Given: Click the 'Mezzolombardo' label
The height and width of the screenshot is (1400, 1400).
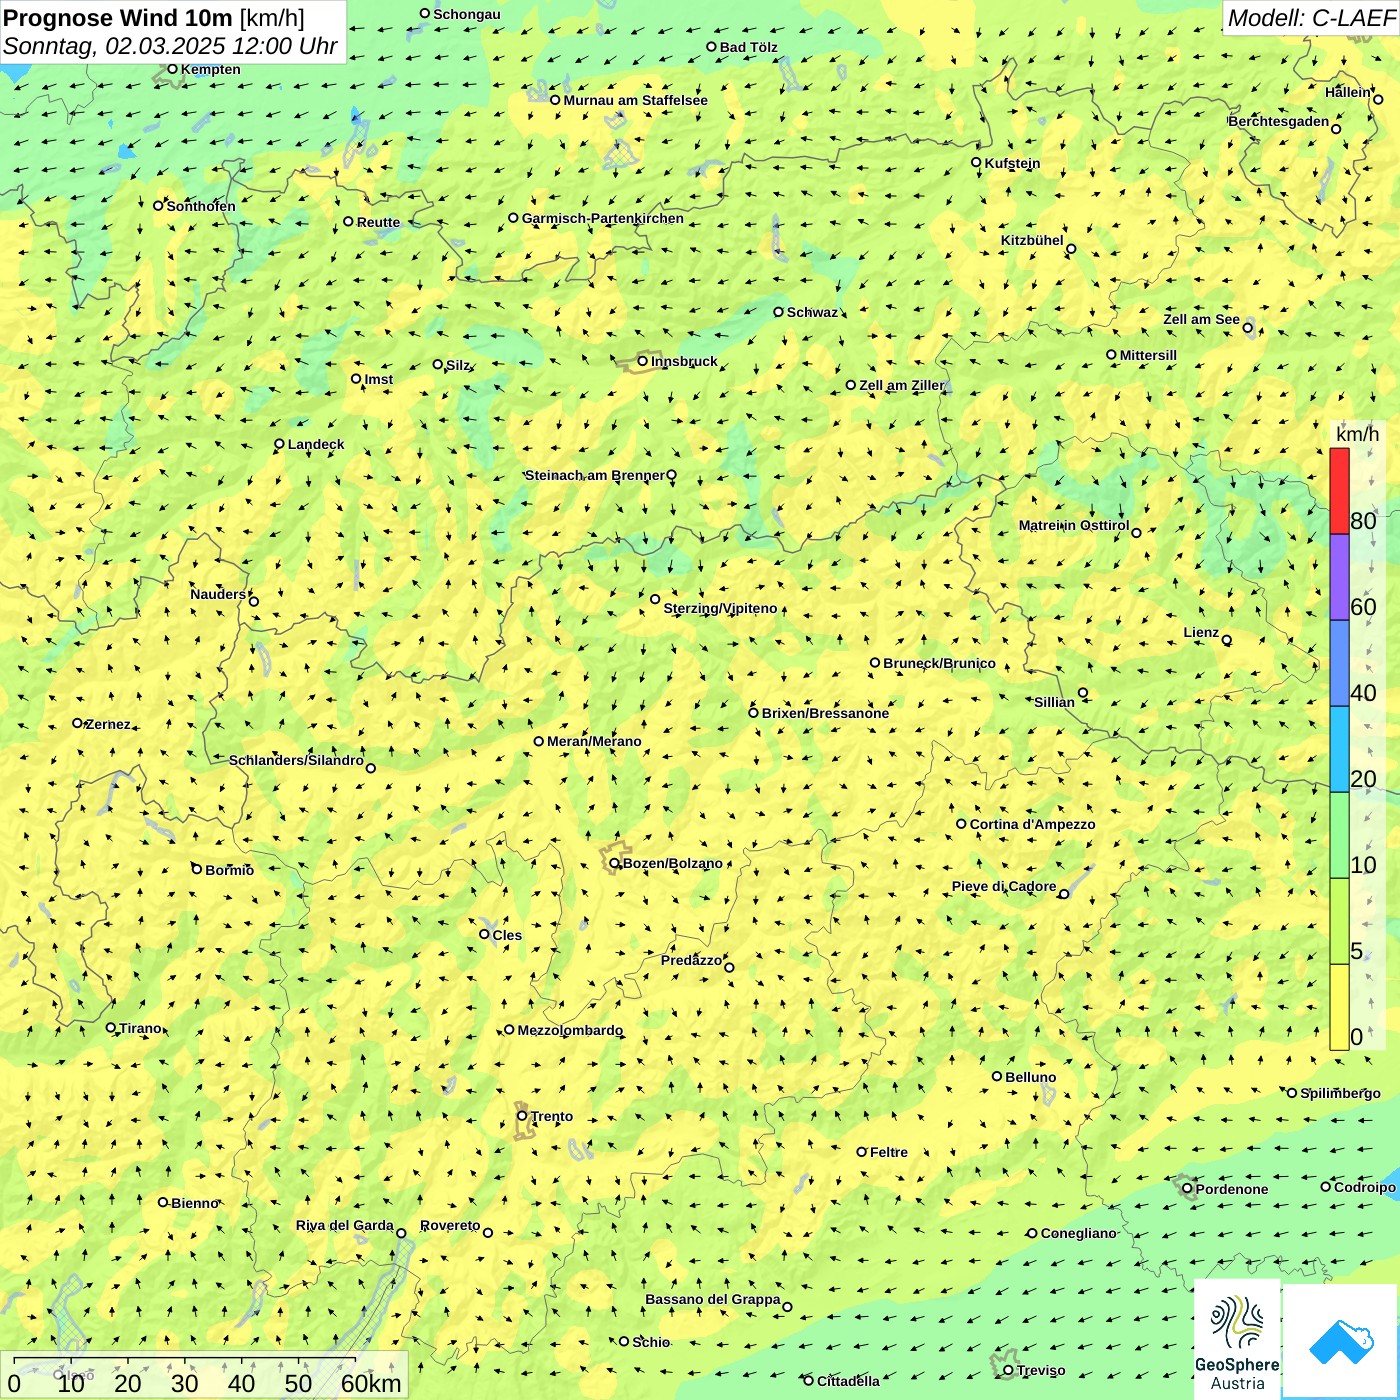Looking at the screenshot, I should (x=570, y=1030).
